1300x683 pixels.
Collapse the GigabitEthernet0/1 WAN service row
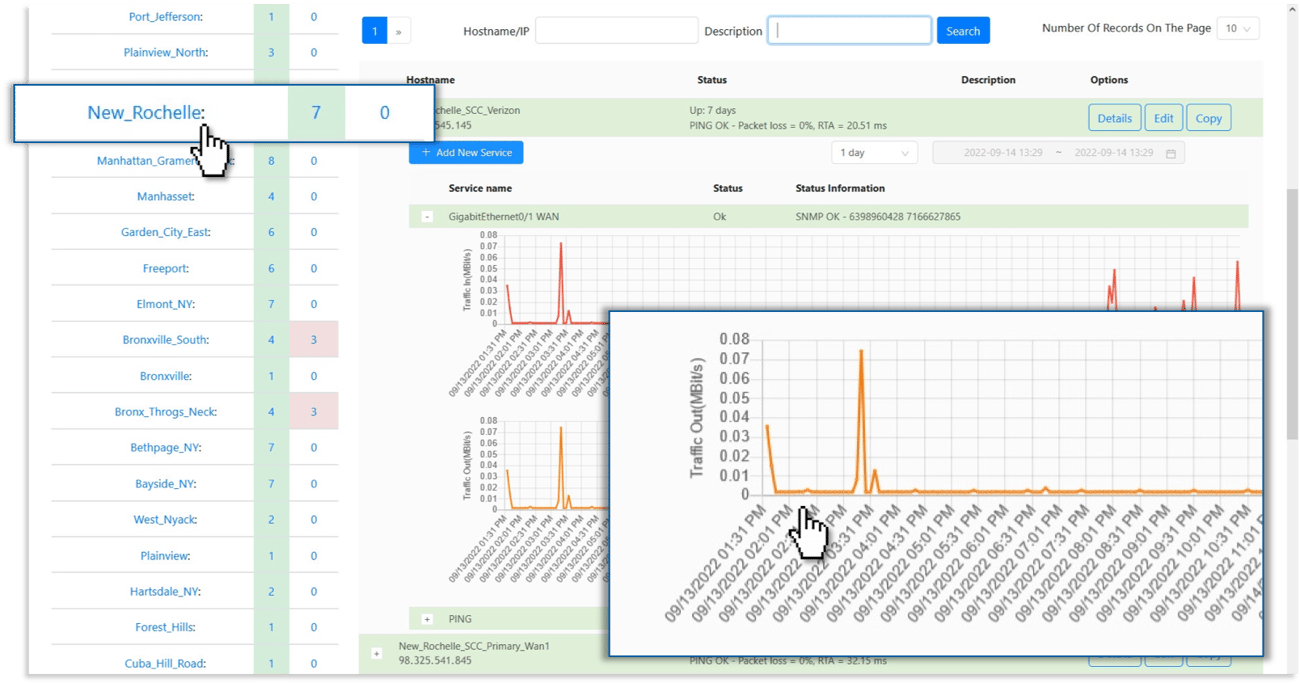[427, 216]
